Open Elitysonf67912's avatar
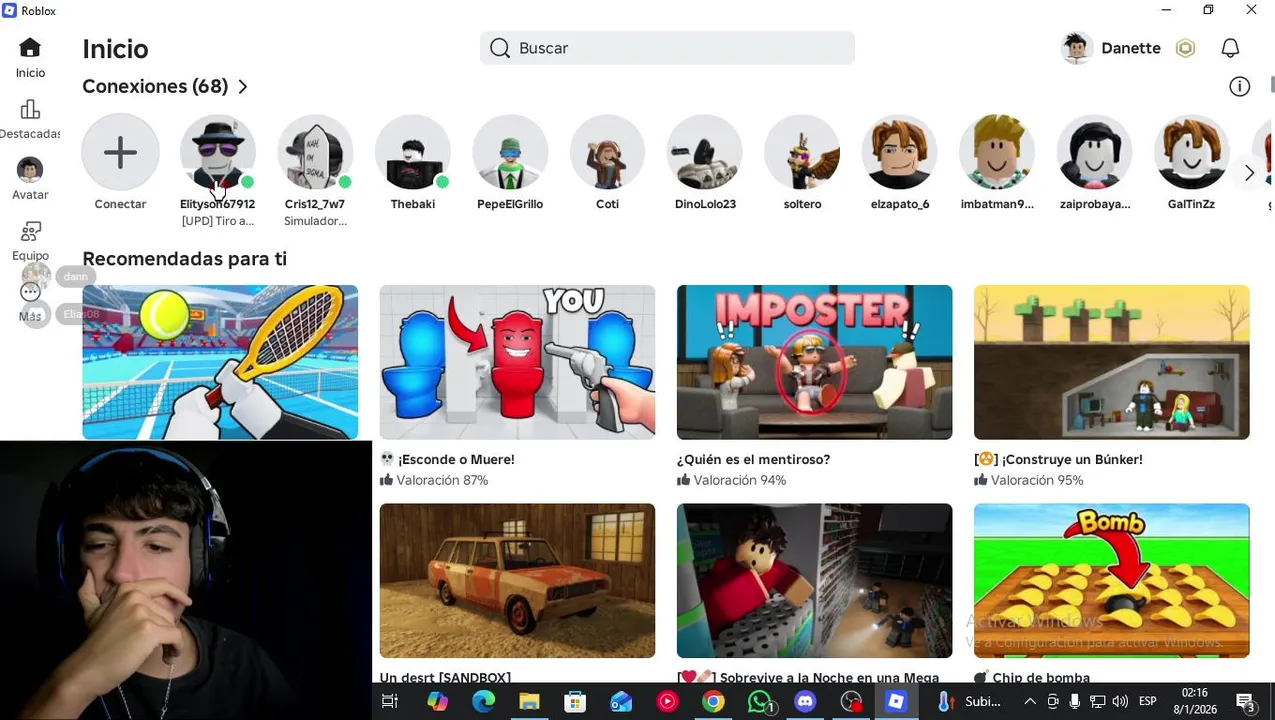 click(217, 153)
